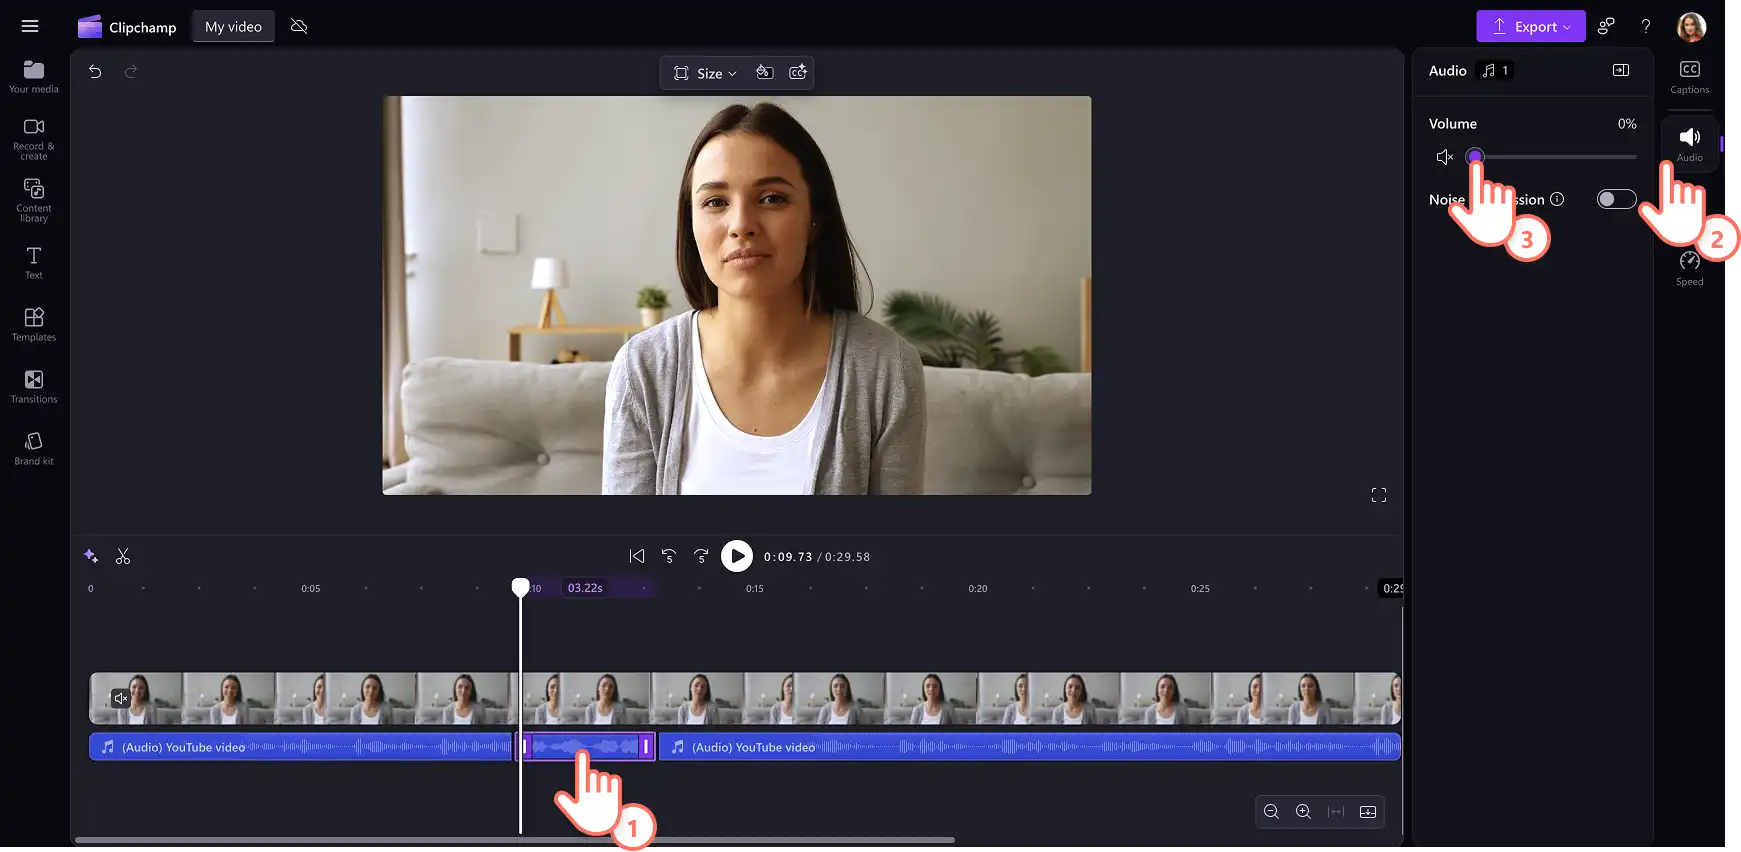This screenshot has width=1741, height=852.
Task: Click the 0% volume value
Action: (1627, 124)
